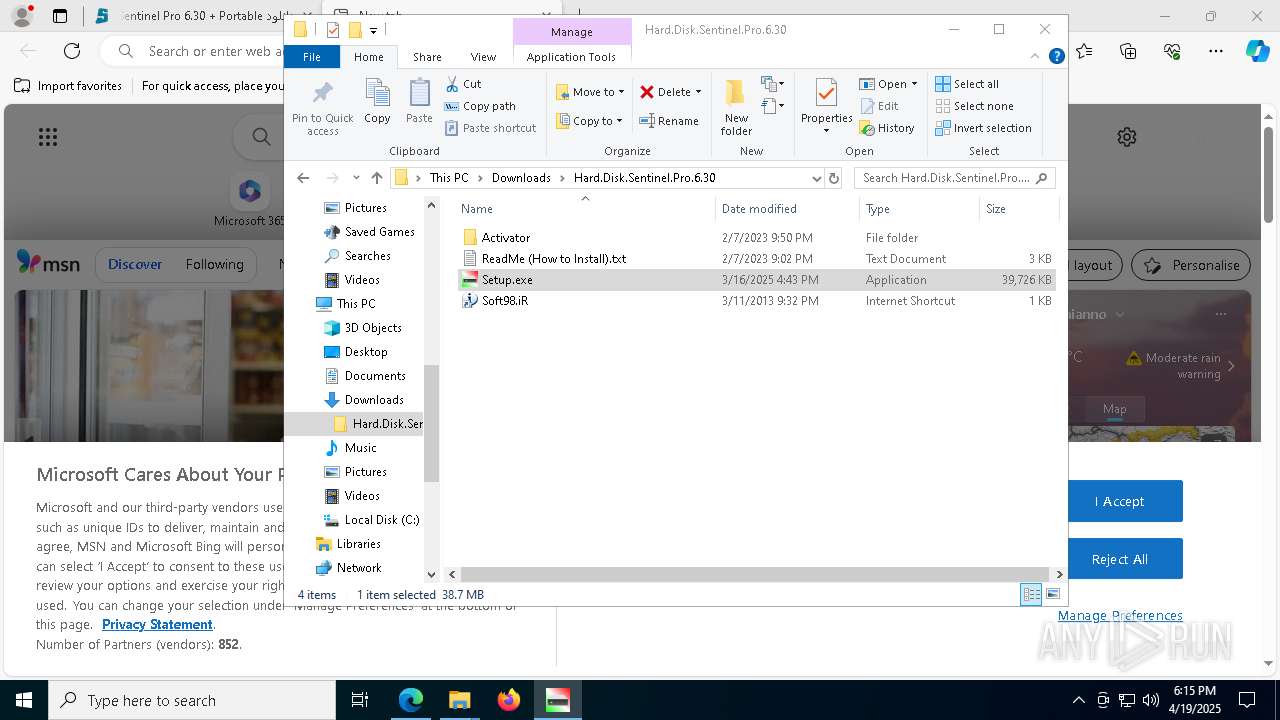Select 3D Objects in navigation pane
Viewport: 1280px width, 720px height.
coord(372,328)
